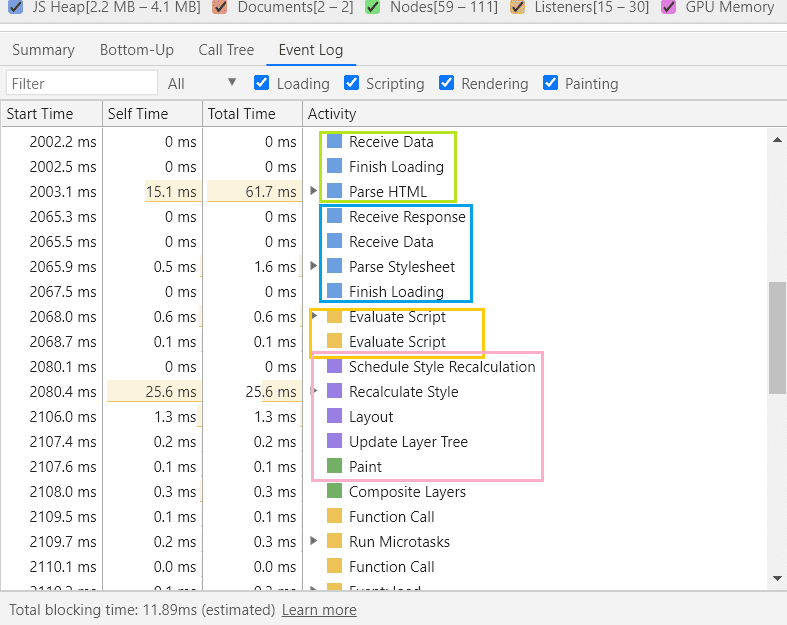Click the Learn more link

coord(319,610)
